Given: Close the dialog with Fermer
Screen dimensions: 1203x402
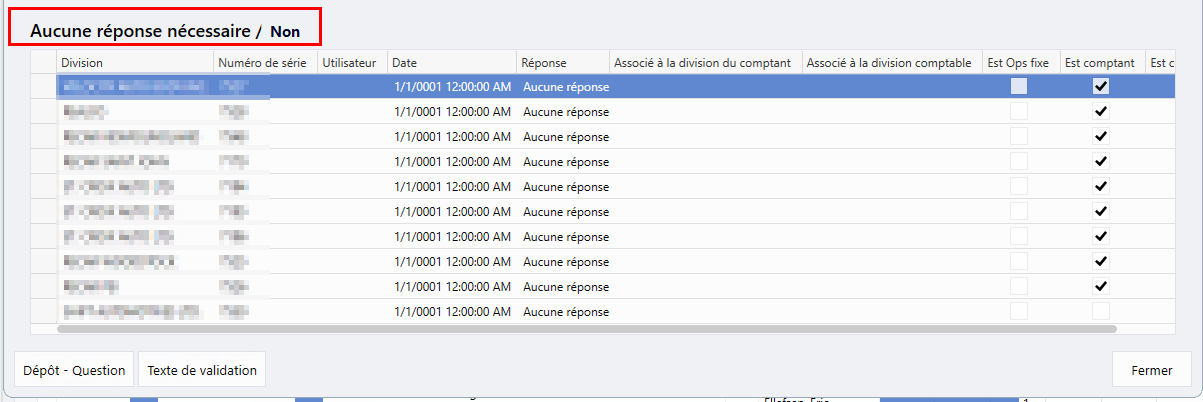Looking at the screenshot, I should coord(1151,370).
